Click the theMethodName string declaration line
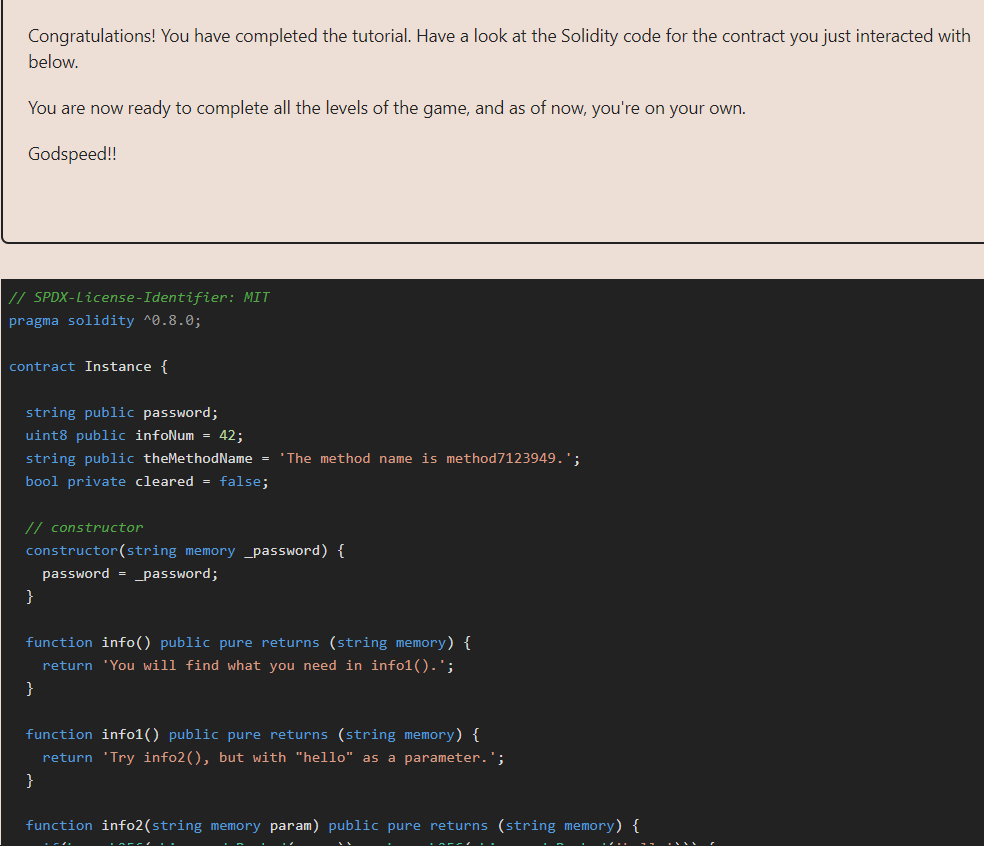This screenshot has height=846, width=984. pos(303,458)
